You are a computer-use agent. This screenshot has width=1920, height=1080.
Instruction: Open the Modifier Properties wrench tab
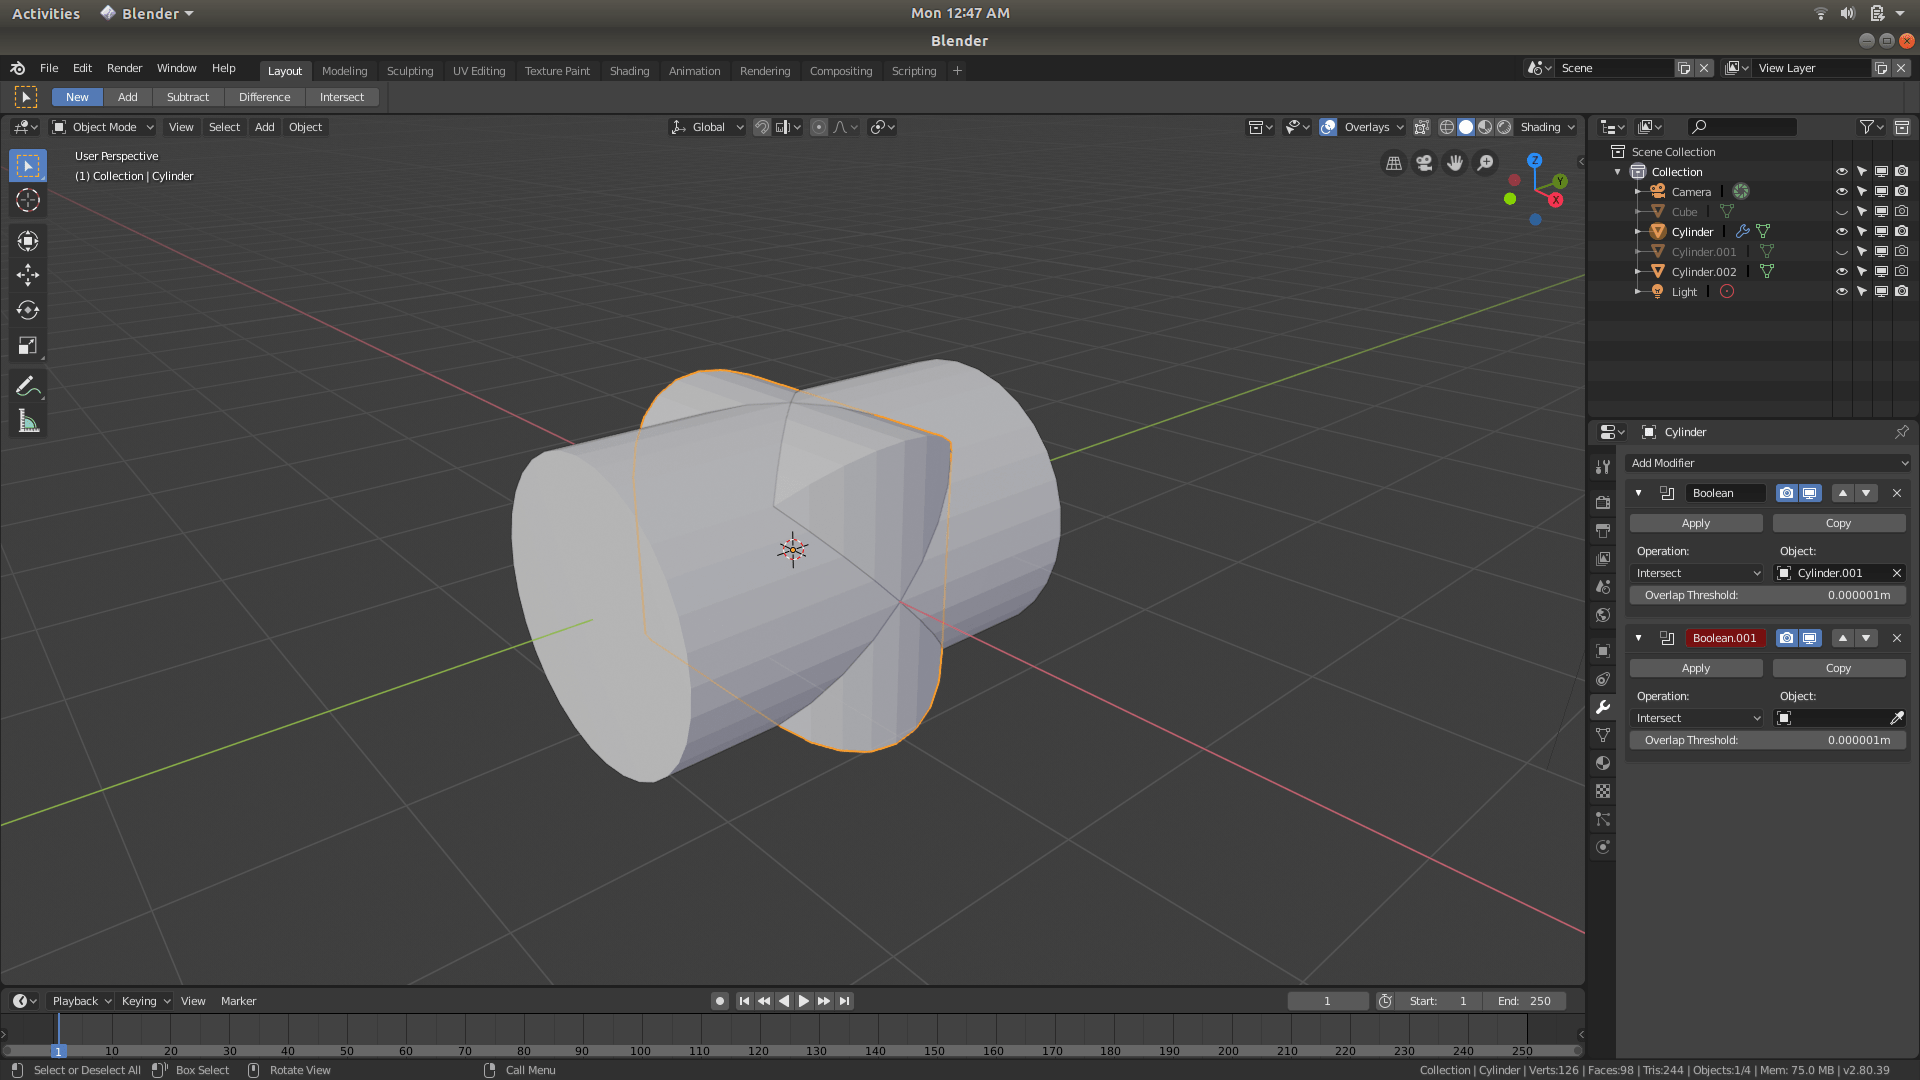[1603, 707]
